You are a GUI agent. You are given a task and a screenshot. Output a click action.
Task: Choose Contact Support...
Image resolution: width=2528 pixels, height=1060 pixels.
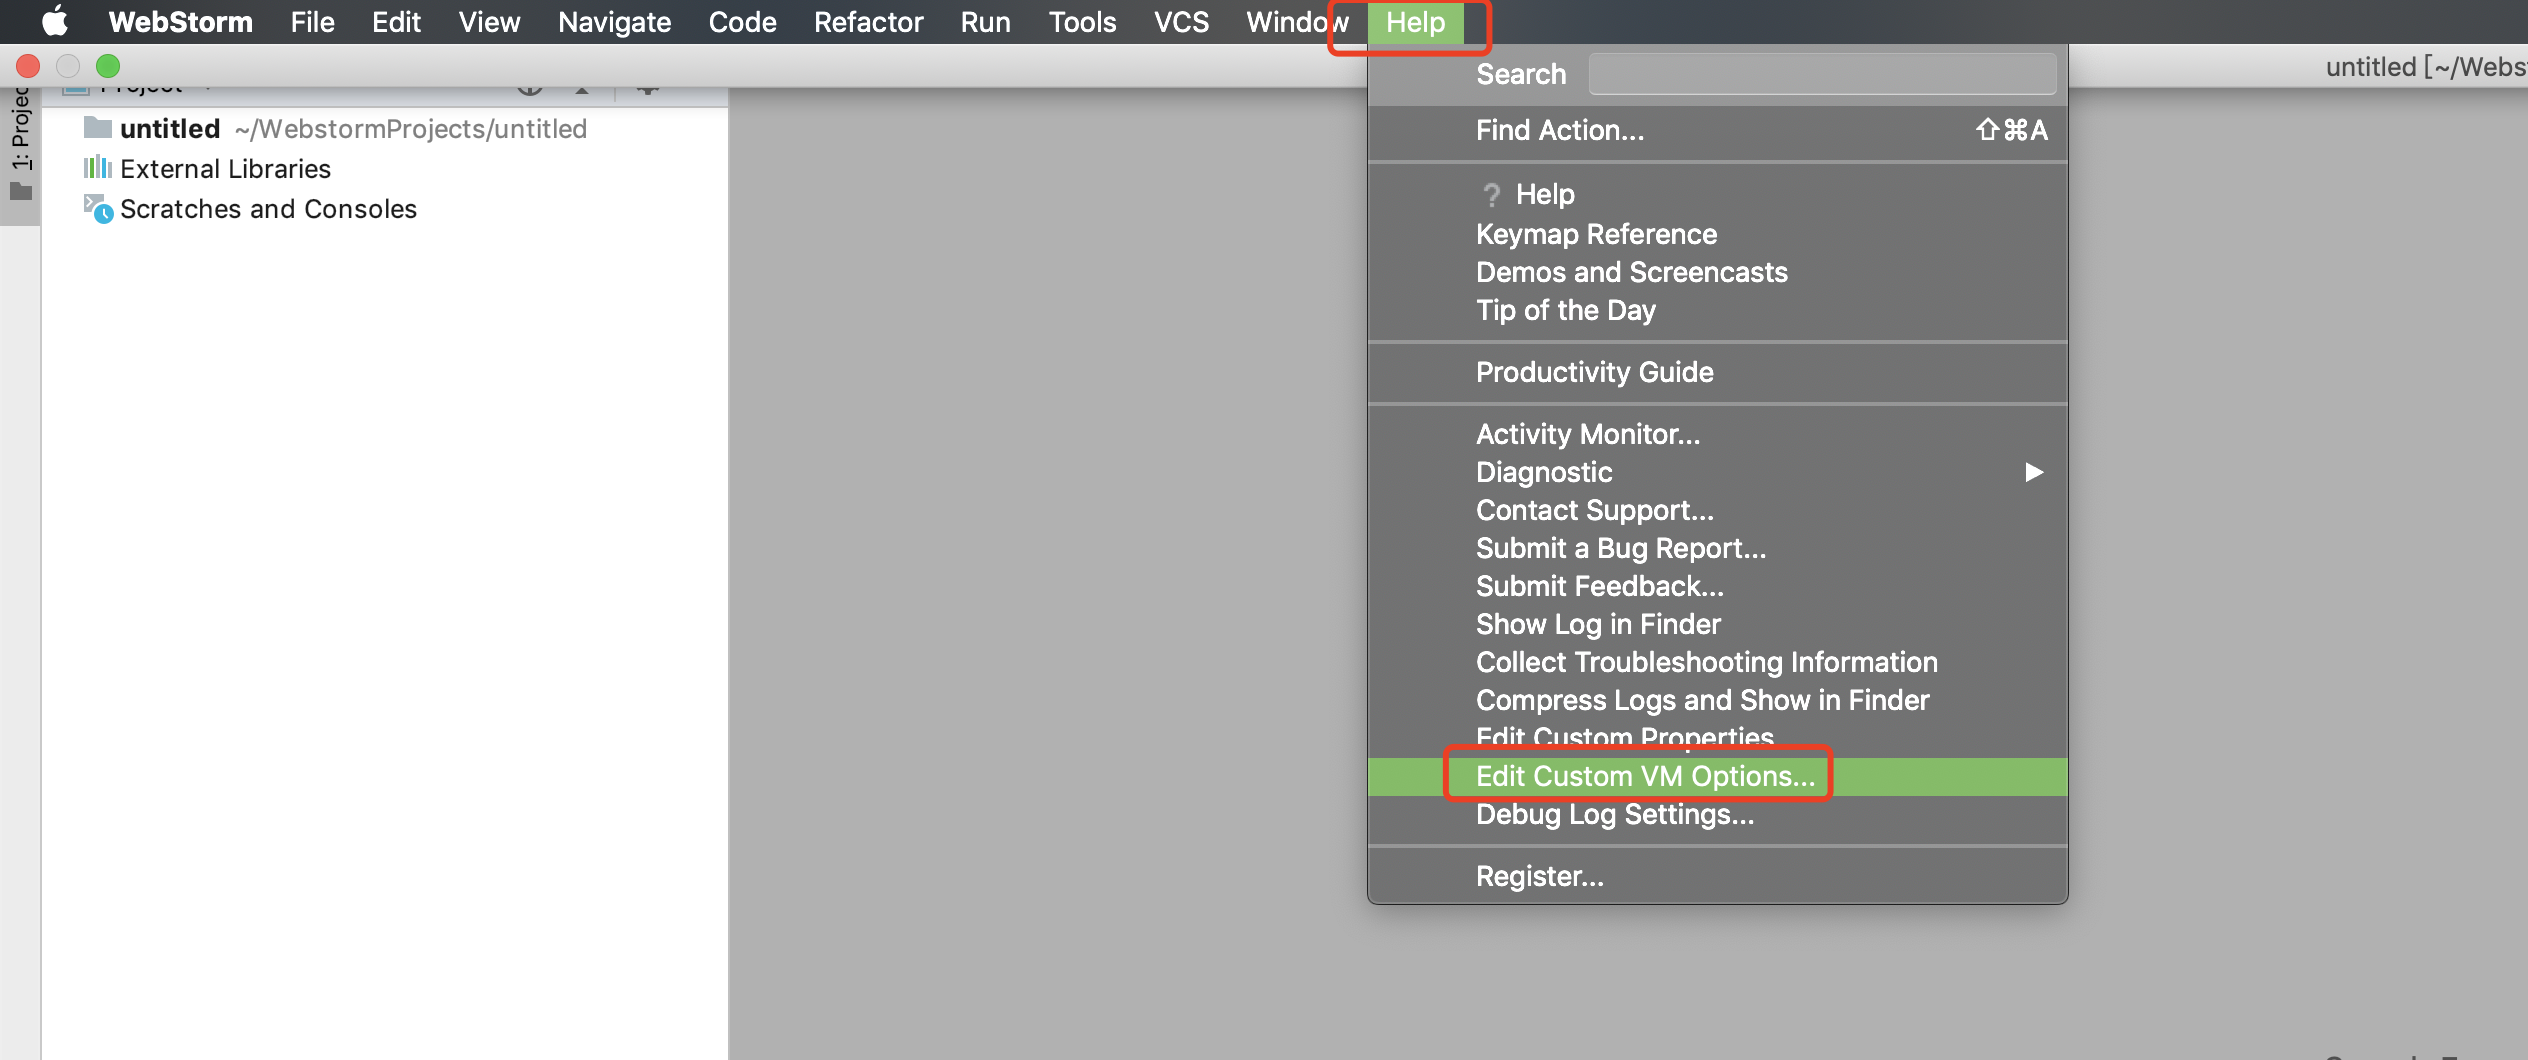tap(1717, 510)
